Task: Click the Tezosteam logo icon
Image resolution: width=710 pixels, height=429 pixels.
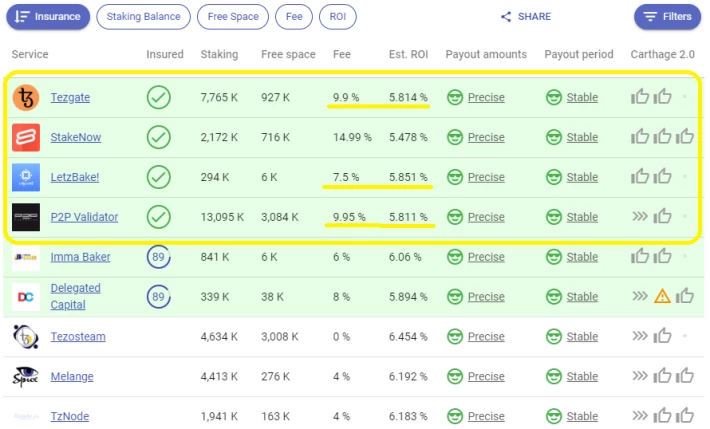Action: (x=26, y=337)
